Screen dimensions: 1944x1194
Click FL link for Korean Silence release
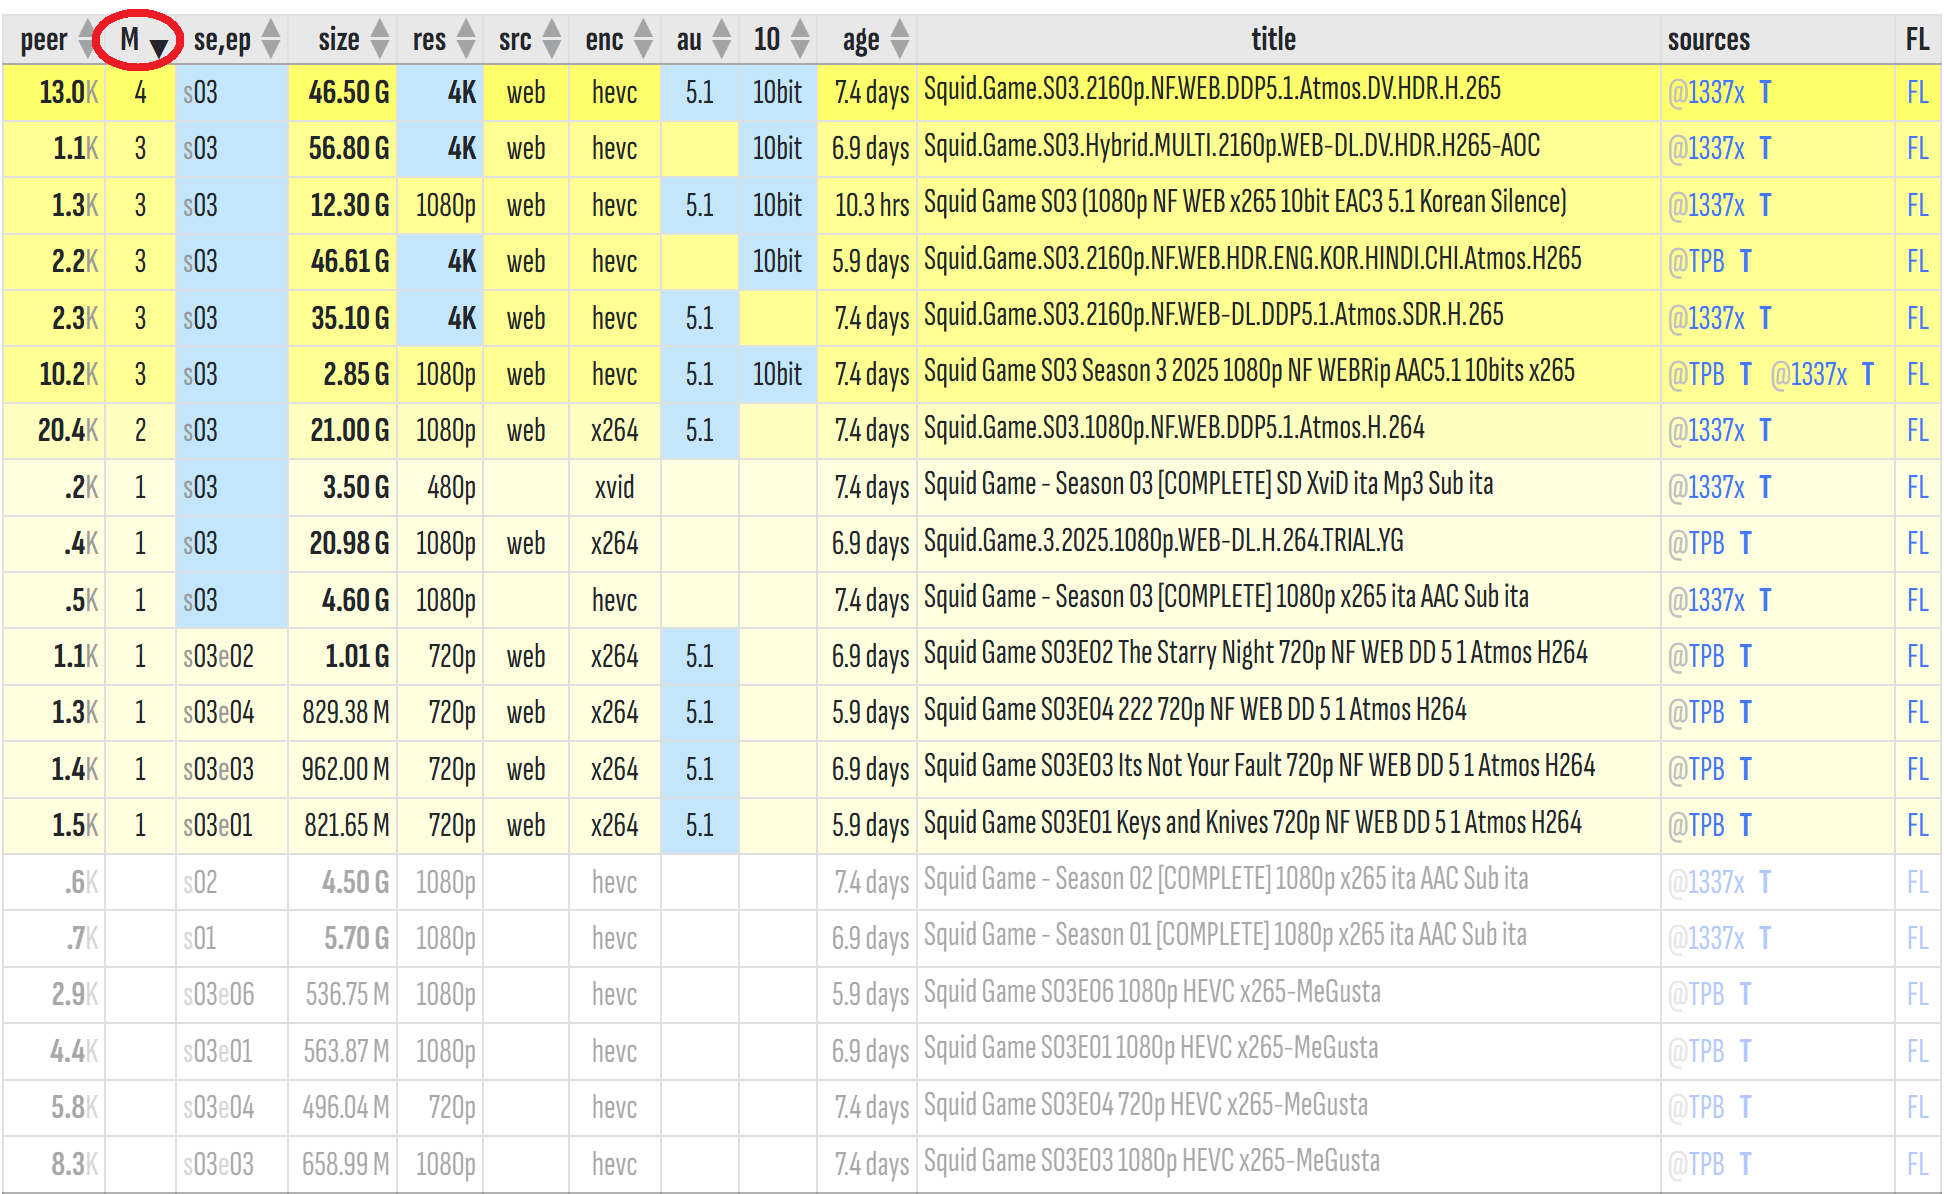click(1916, 205)
